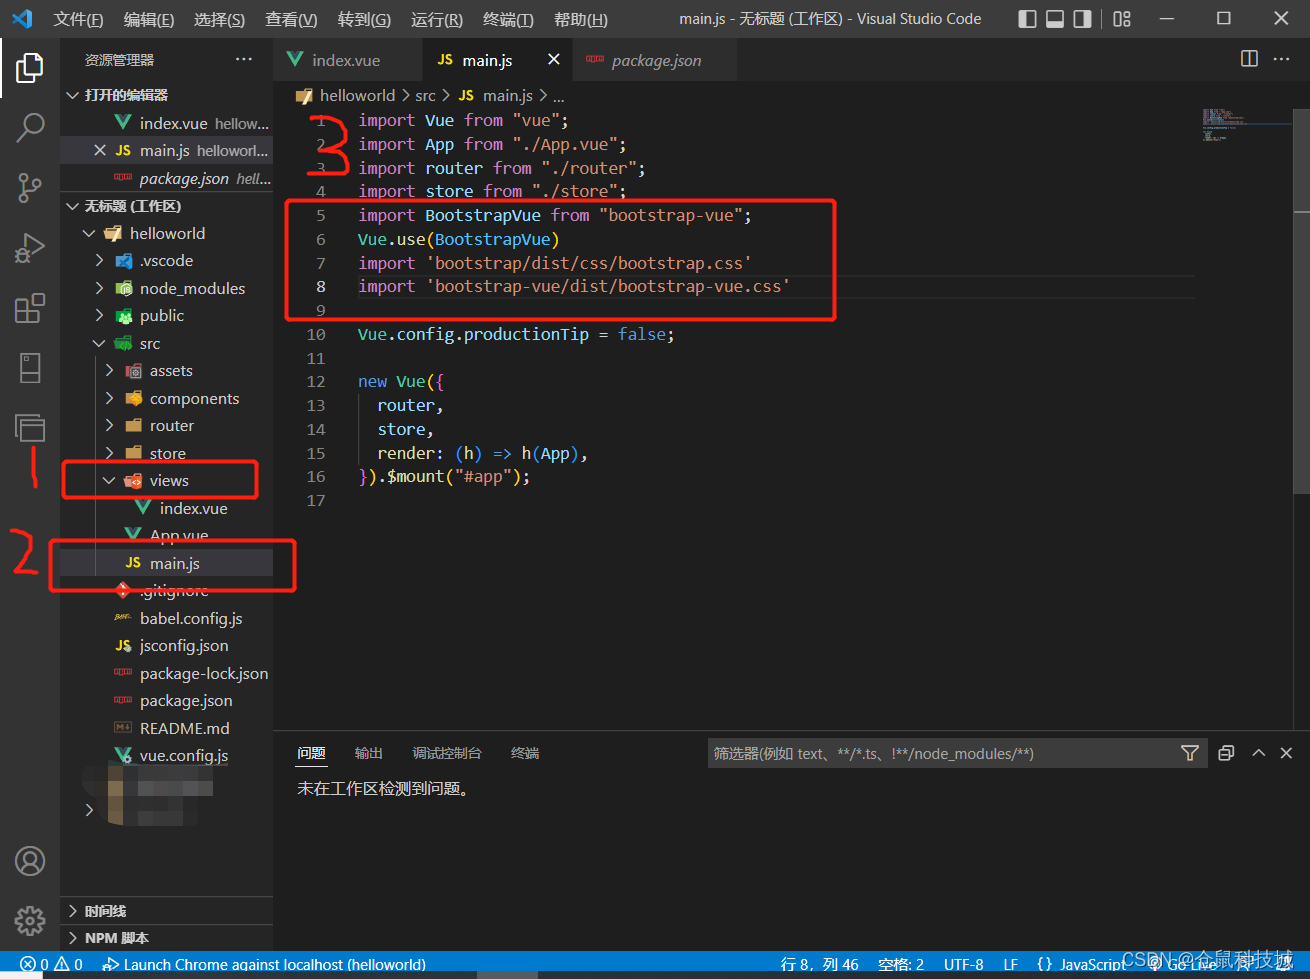Split the editor using the split icon
Viewport: 1310px width, 979px height.
(x=1249, y=59)
